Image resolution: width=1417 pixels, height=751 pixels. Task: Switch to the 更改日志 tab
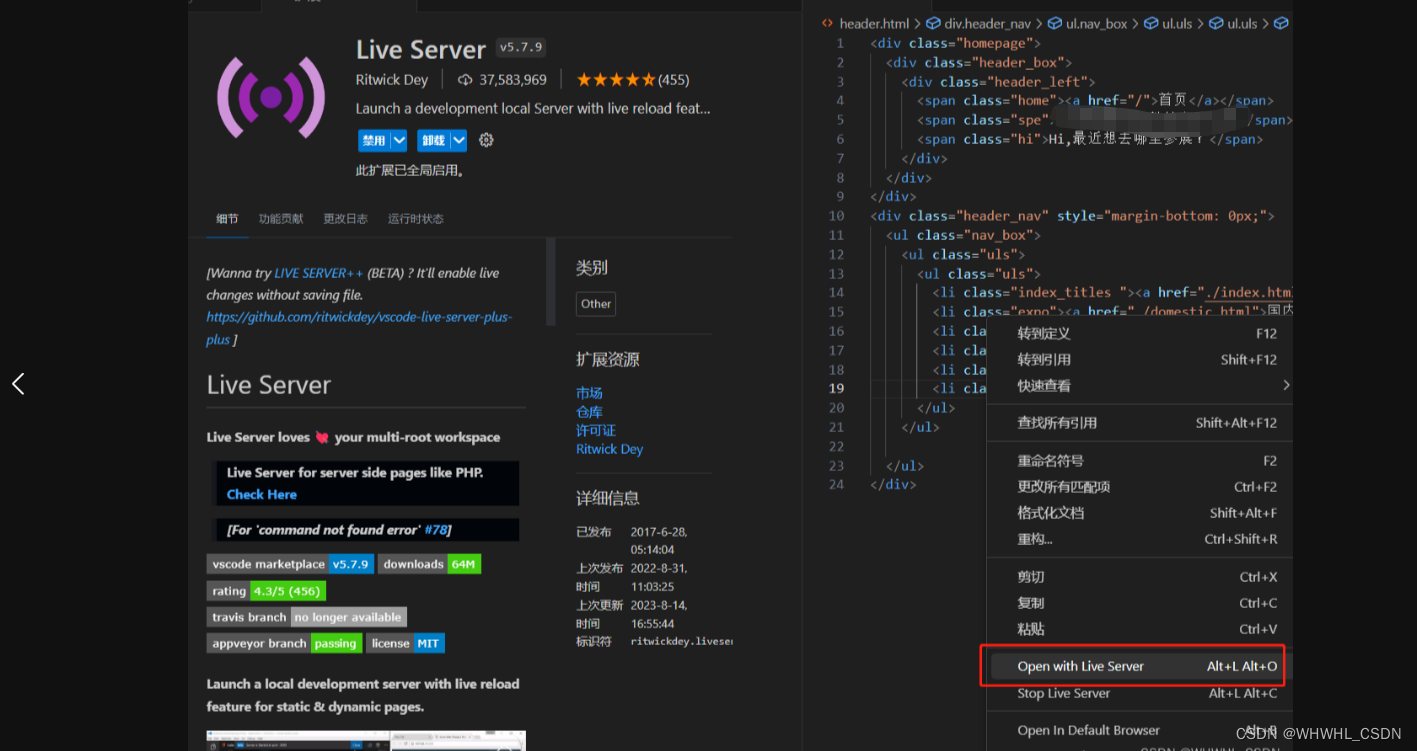point(345,218)
